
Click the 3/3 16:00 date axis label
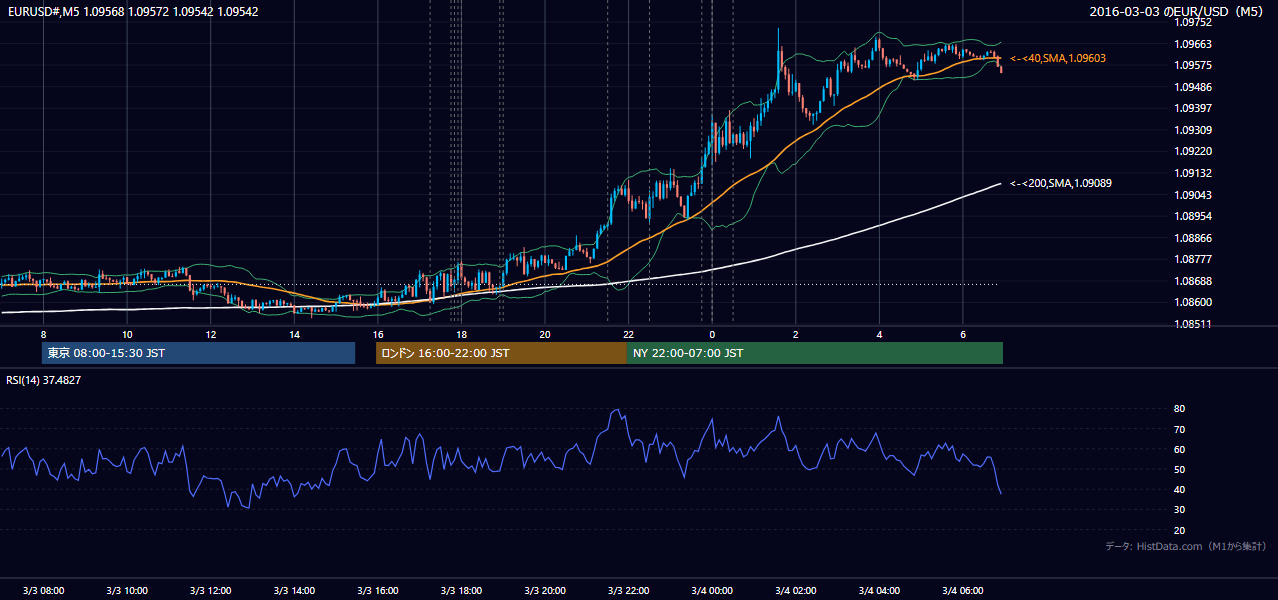point(378,590)
